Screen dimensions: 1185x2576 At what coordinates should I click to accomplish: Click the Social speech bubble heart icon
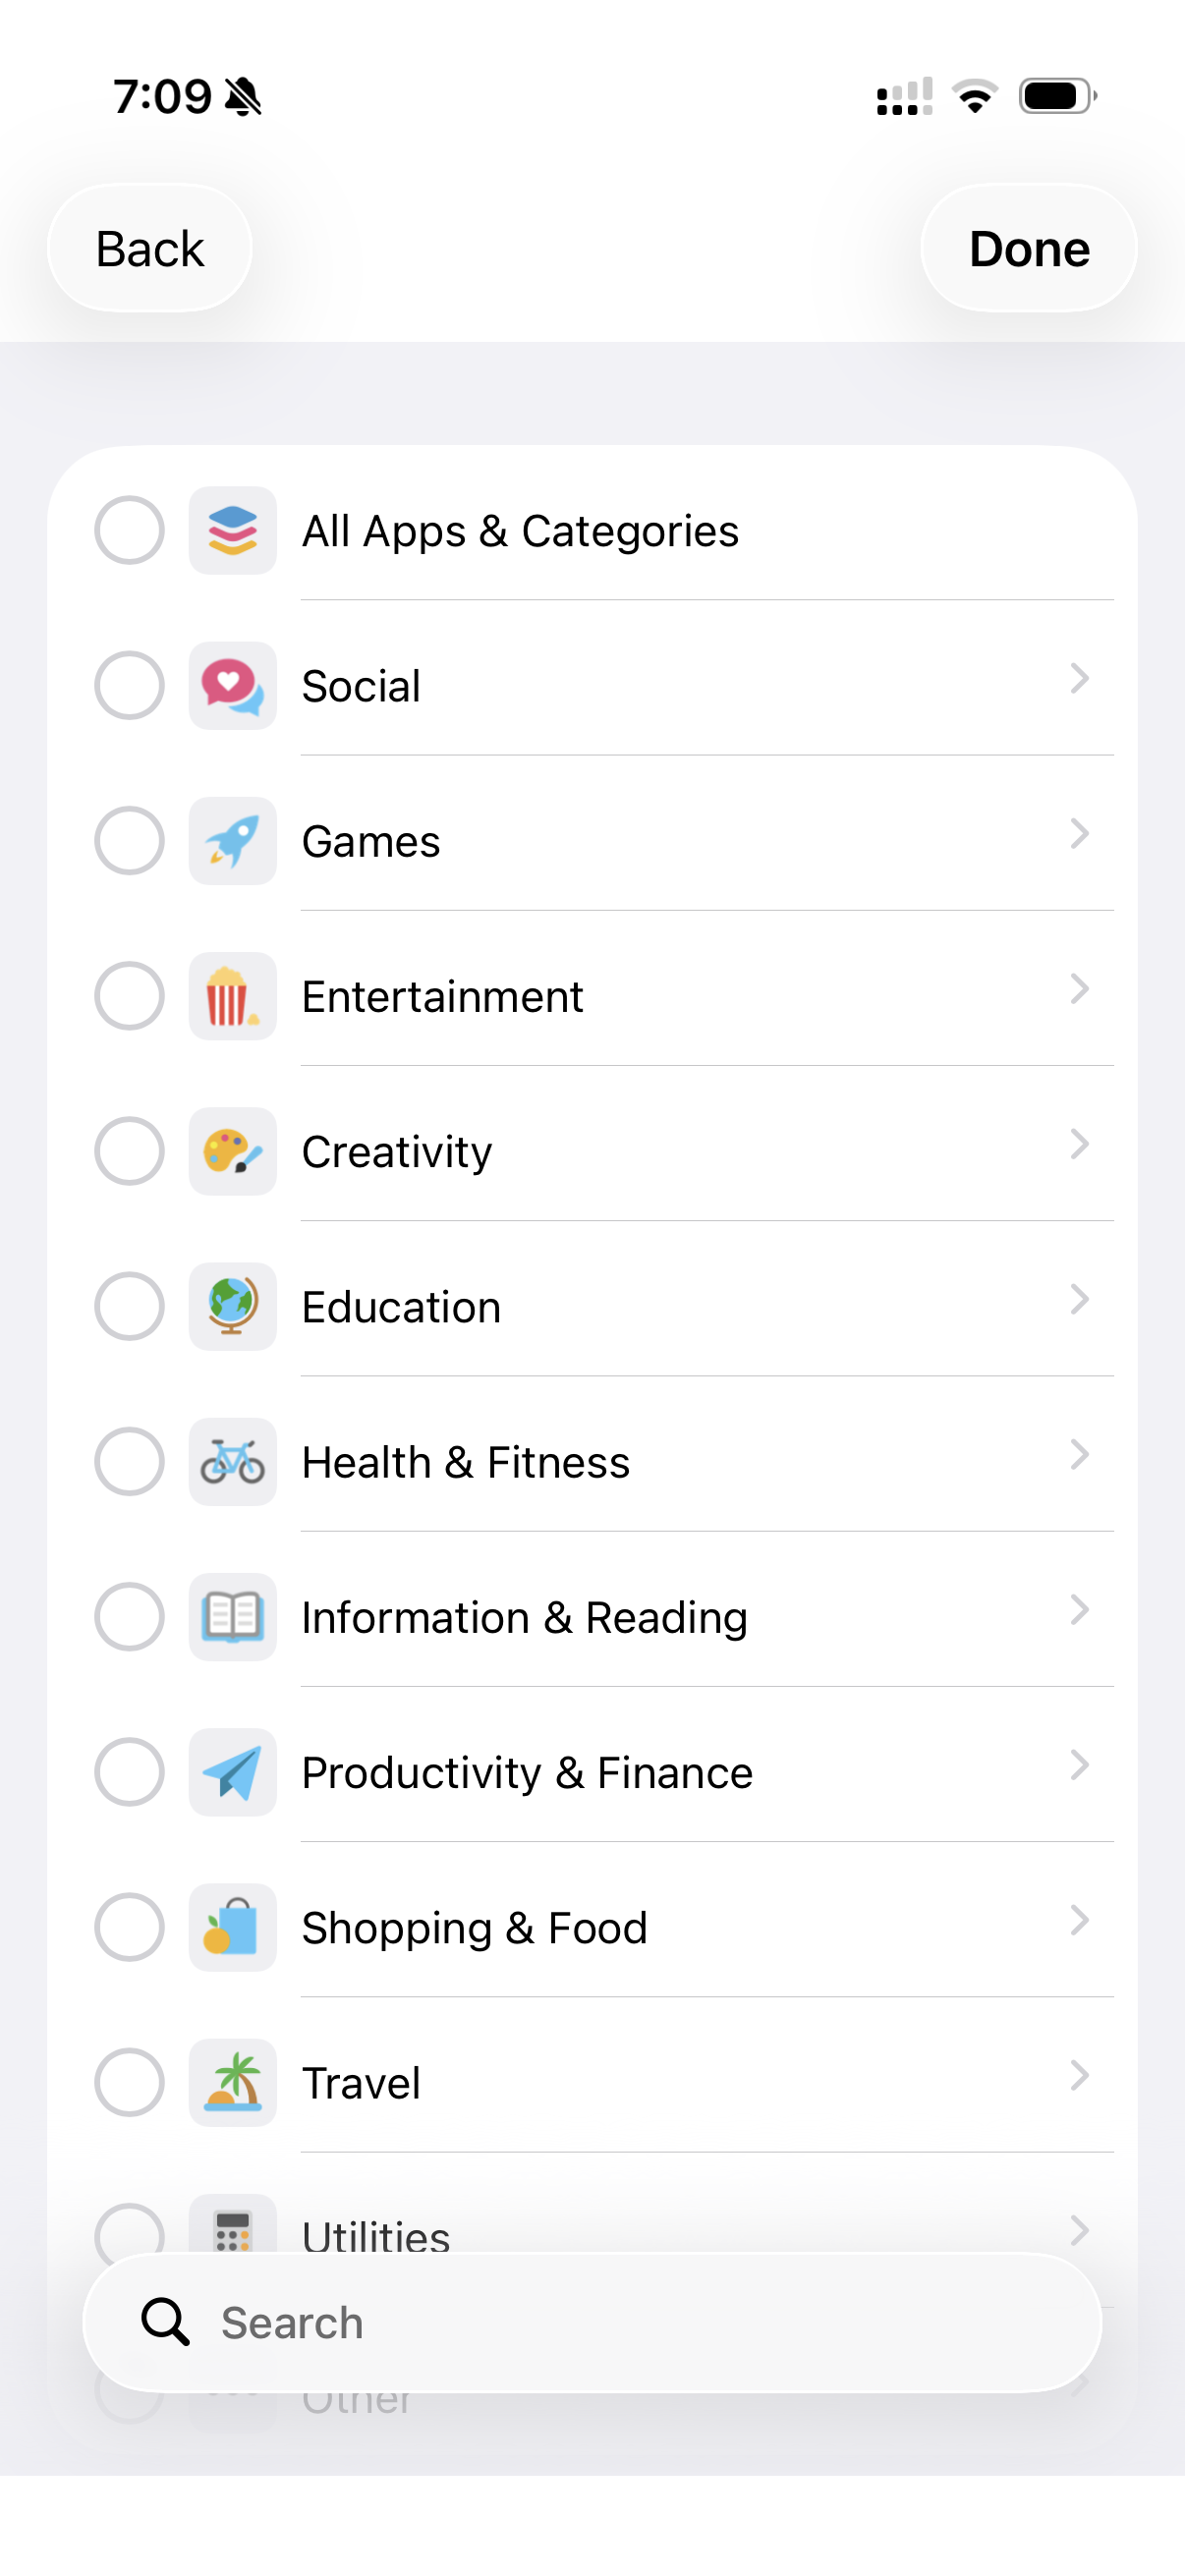(x=232, y=686)
